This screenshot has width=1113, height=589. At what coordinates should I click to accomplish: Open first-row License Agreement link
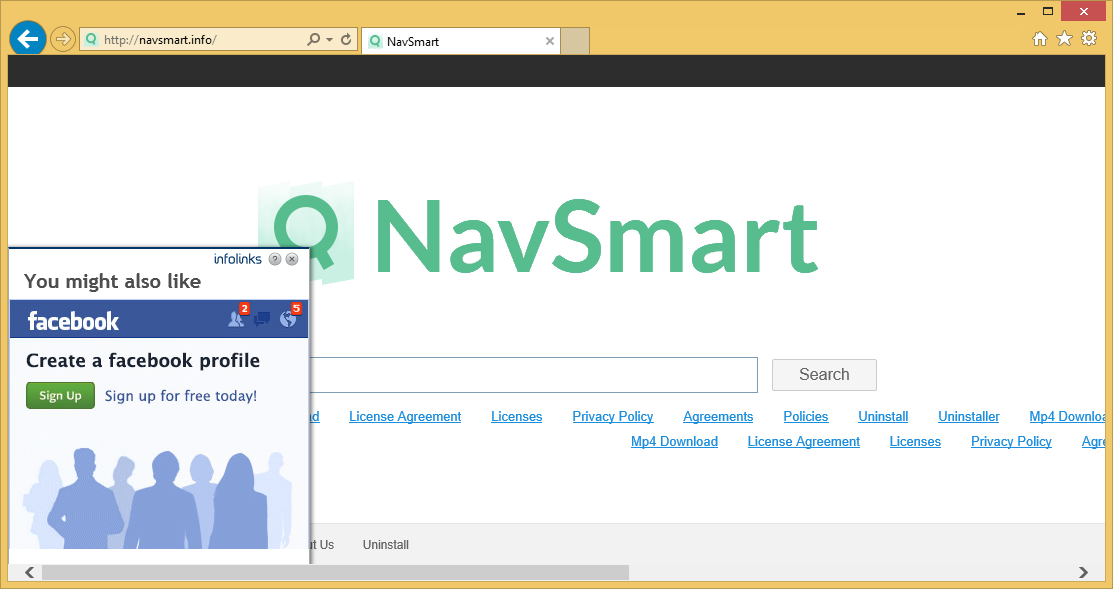[405, 417]
